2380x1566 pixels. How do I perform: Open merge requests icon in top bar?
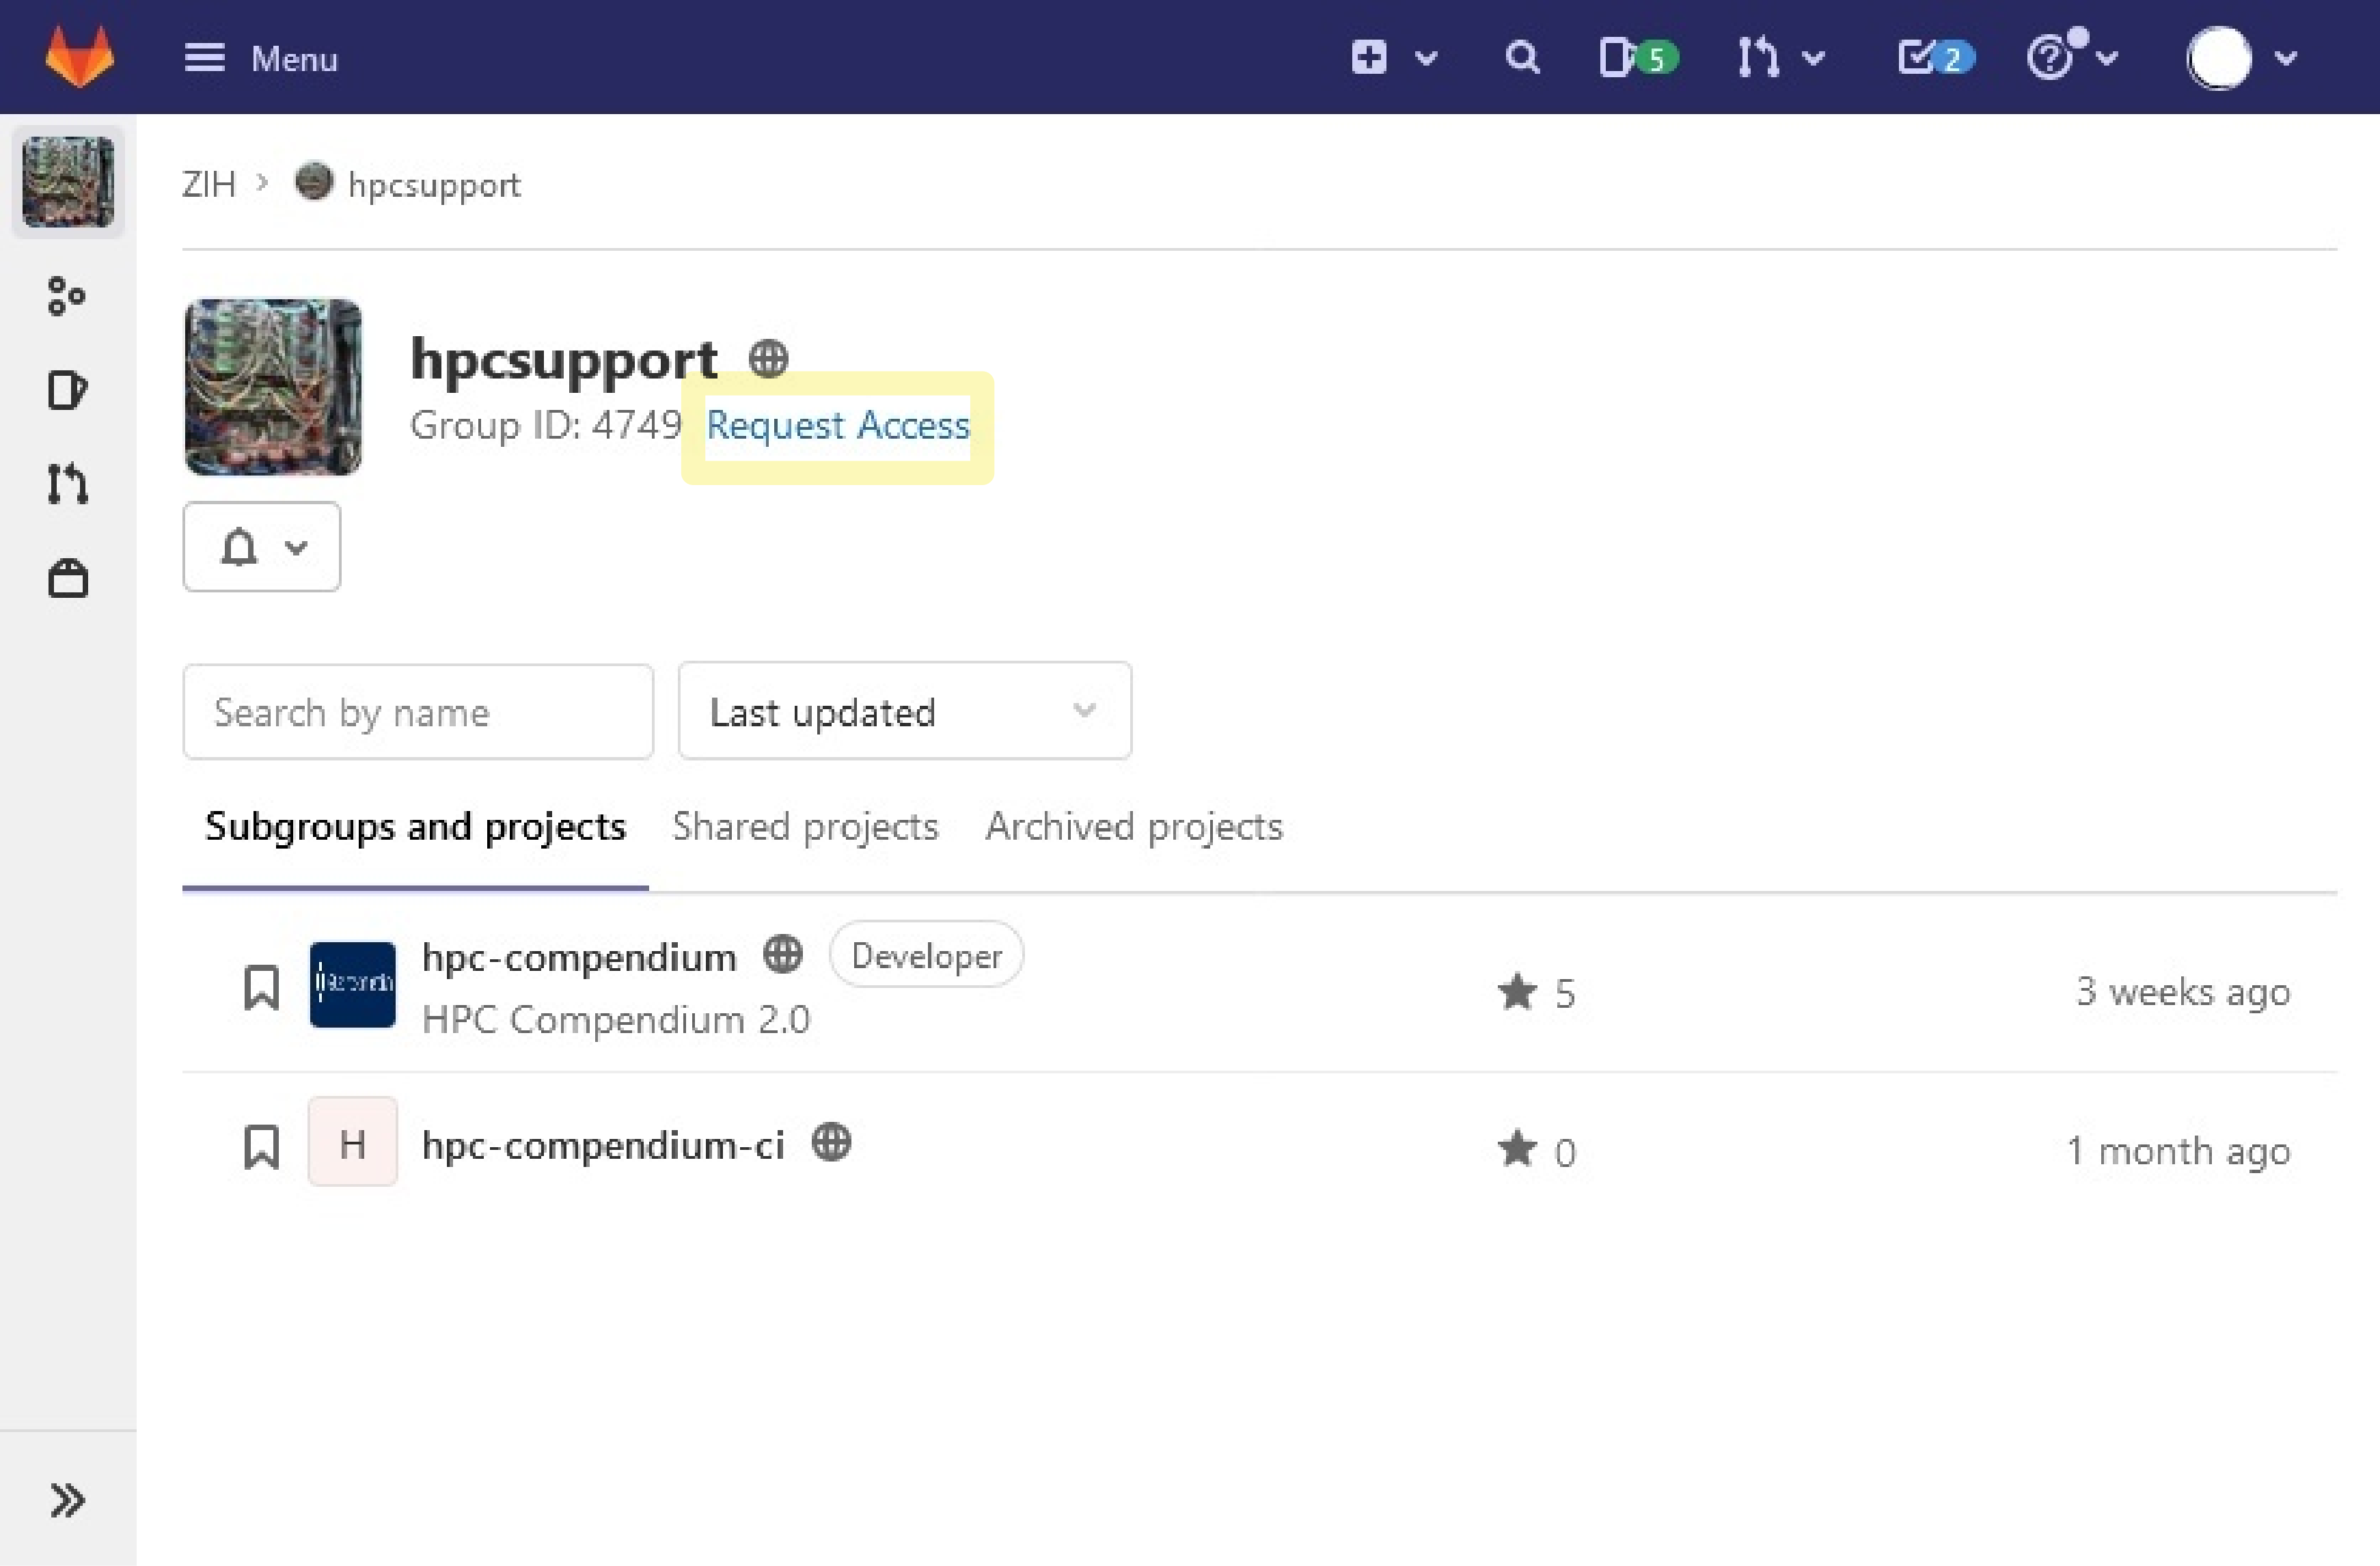click(x=1758, y=57)
